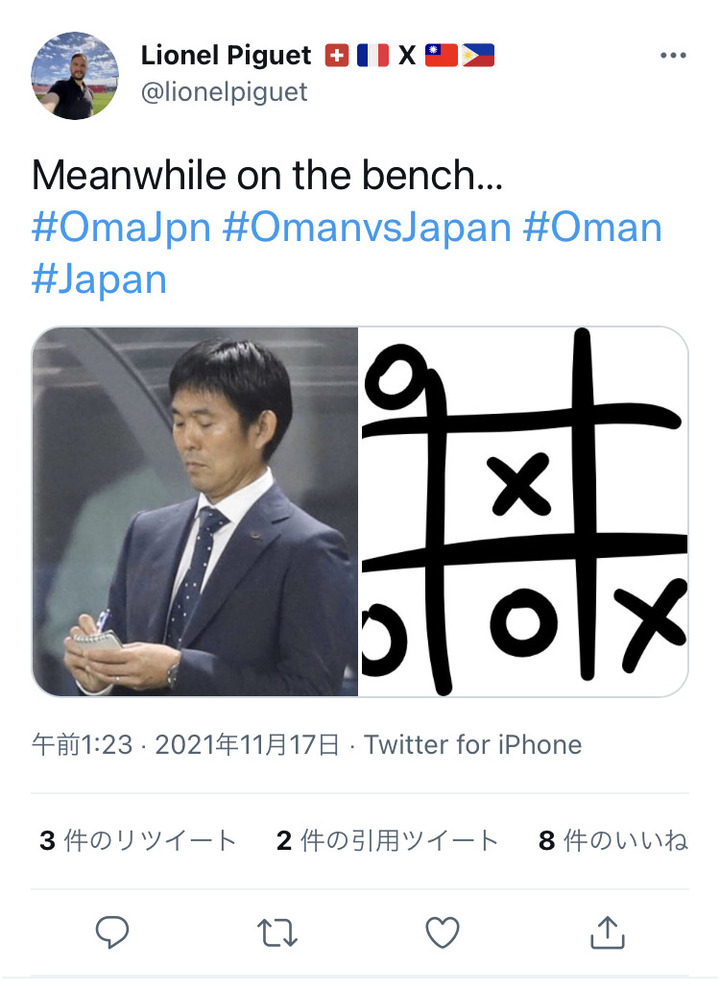Like the tweet with heart icon

(x=442, y=932)
